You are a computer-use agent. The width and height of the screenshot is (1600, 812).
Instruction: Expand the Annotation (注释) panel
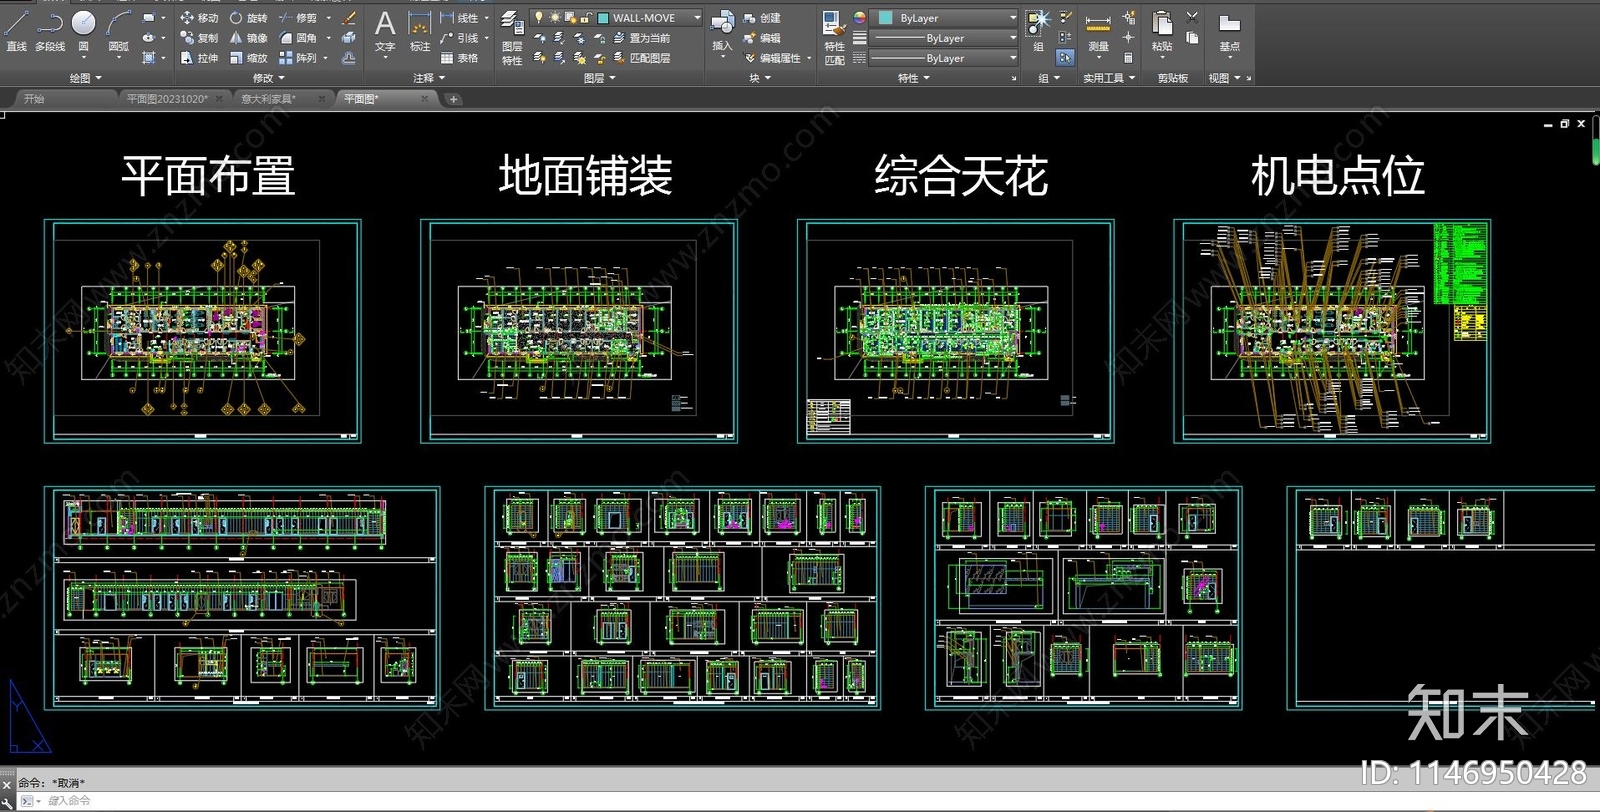pyautogui.click(x=429, y=78)
